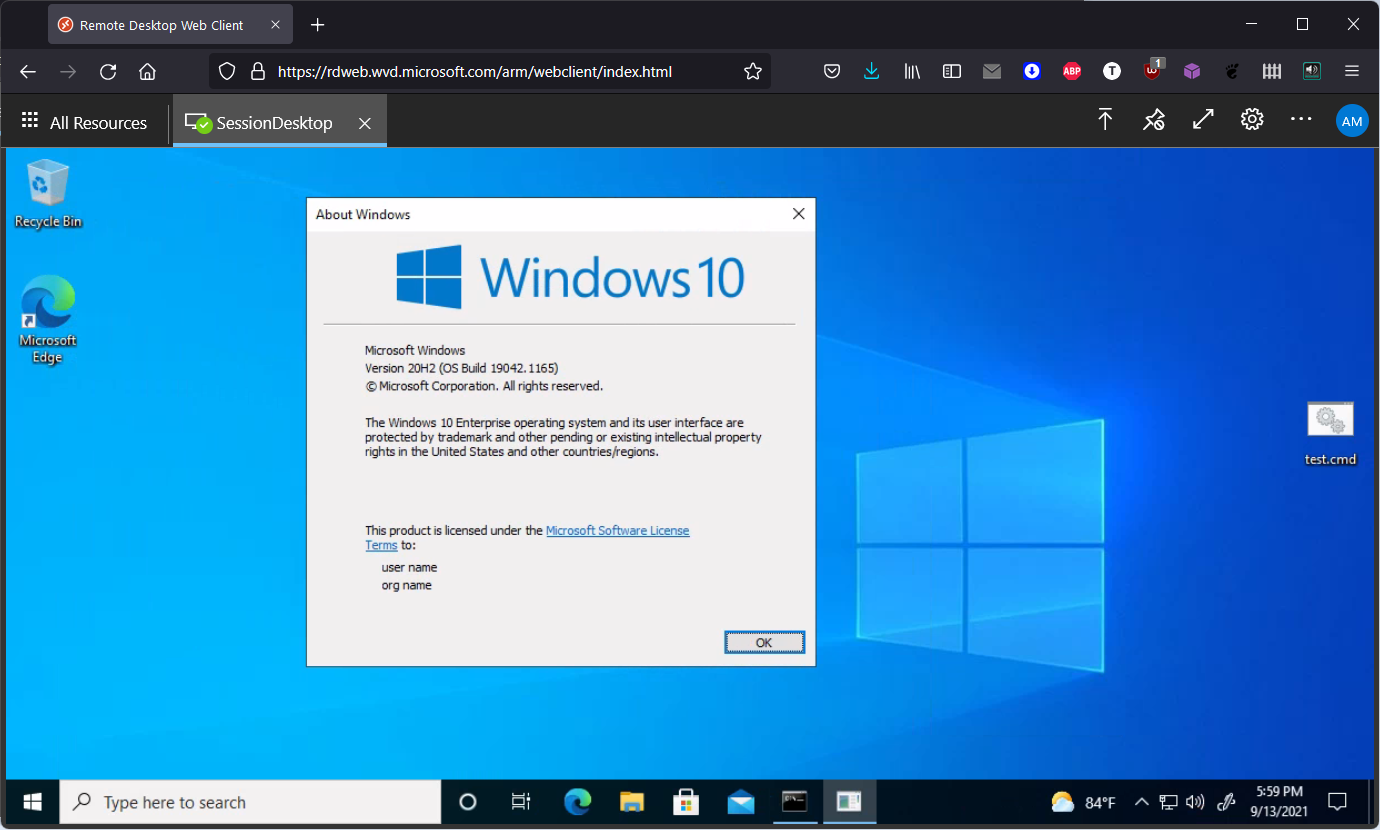Open the All Resources grid view
Viewport: 1380px width, 830px height.
point(84,122)
